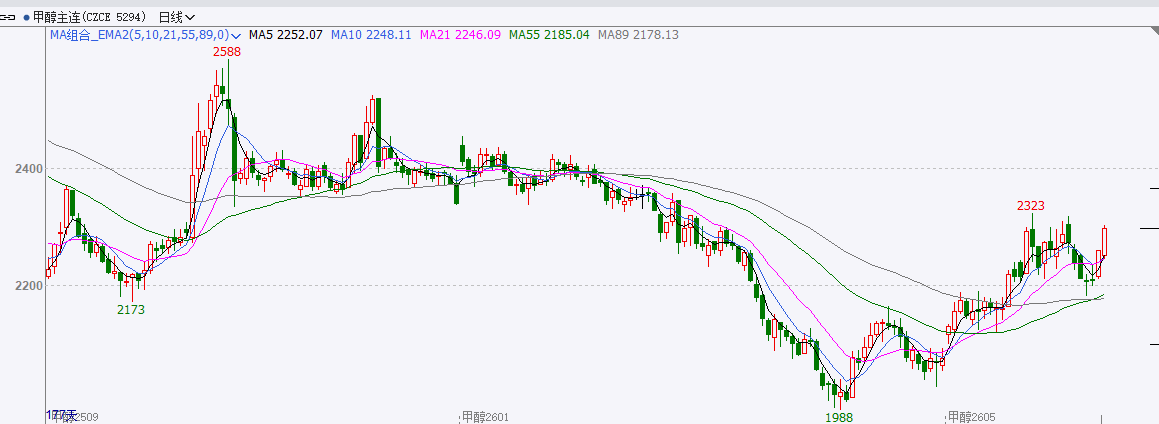1159x424 pixels.
Task: Click the 177天 day count label
Action: coord(62,415)
